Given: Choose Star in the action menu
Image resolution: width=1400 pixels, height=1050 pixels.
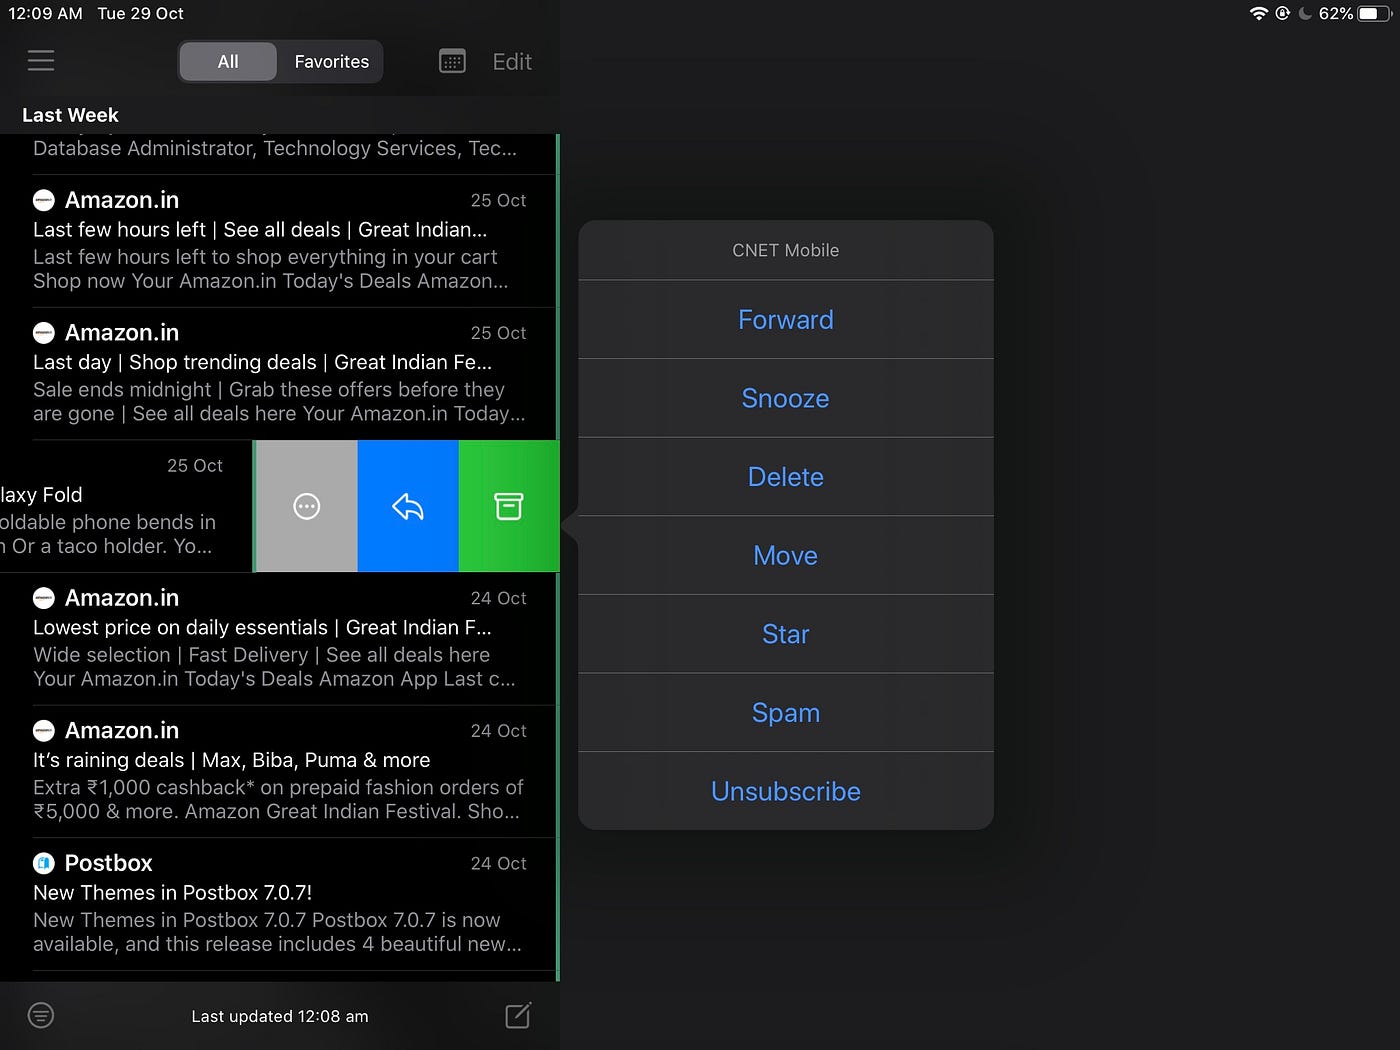Looking at the screenshot, I should 786,634.
